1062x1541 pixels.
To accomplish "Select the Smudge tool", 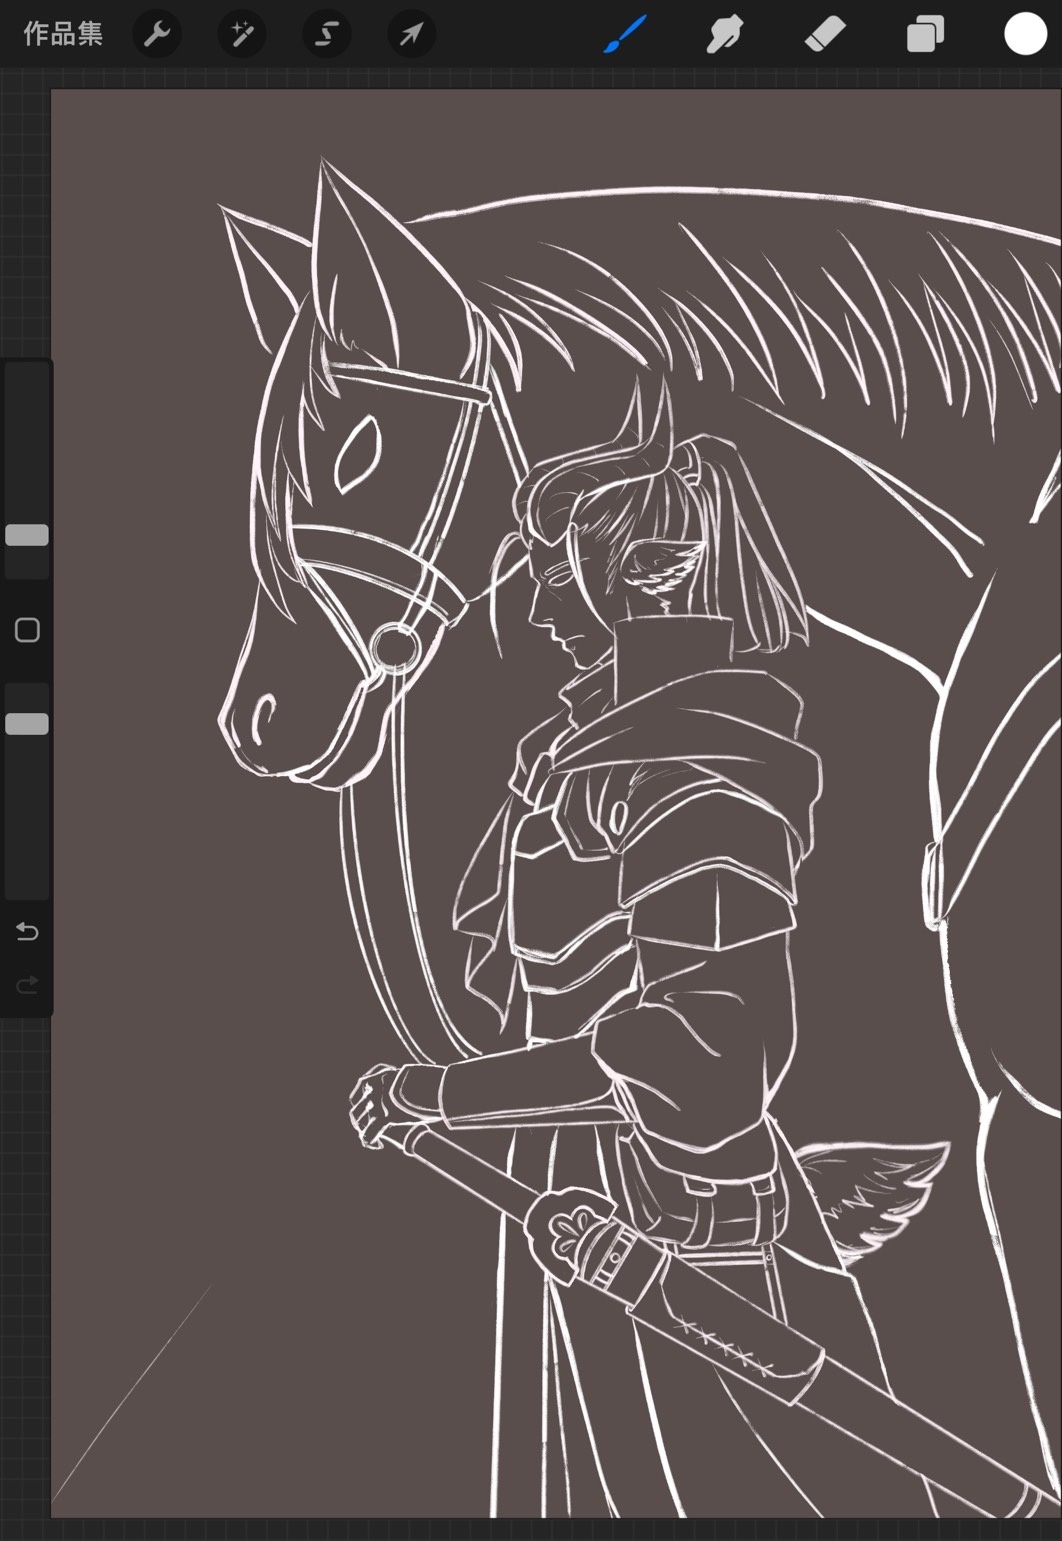I will (x=724, y=34).
